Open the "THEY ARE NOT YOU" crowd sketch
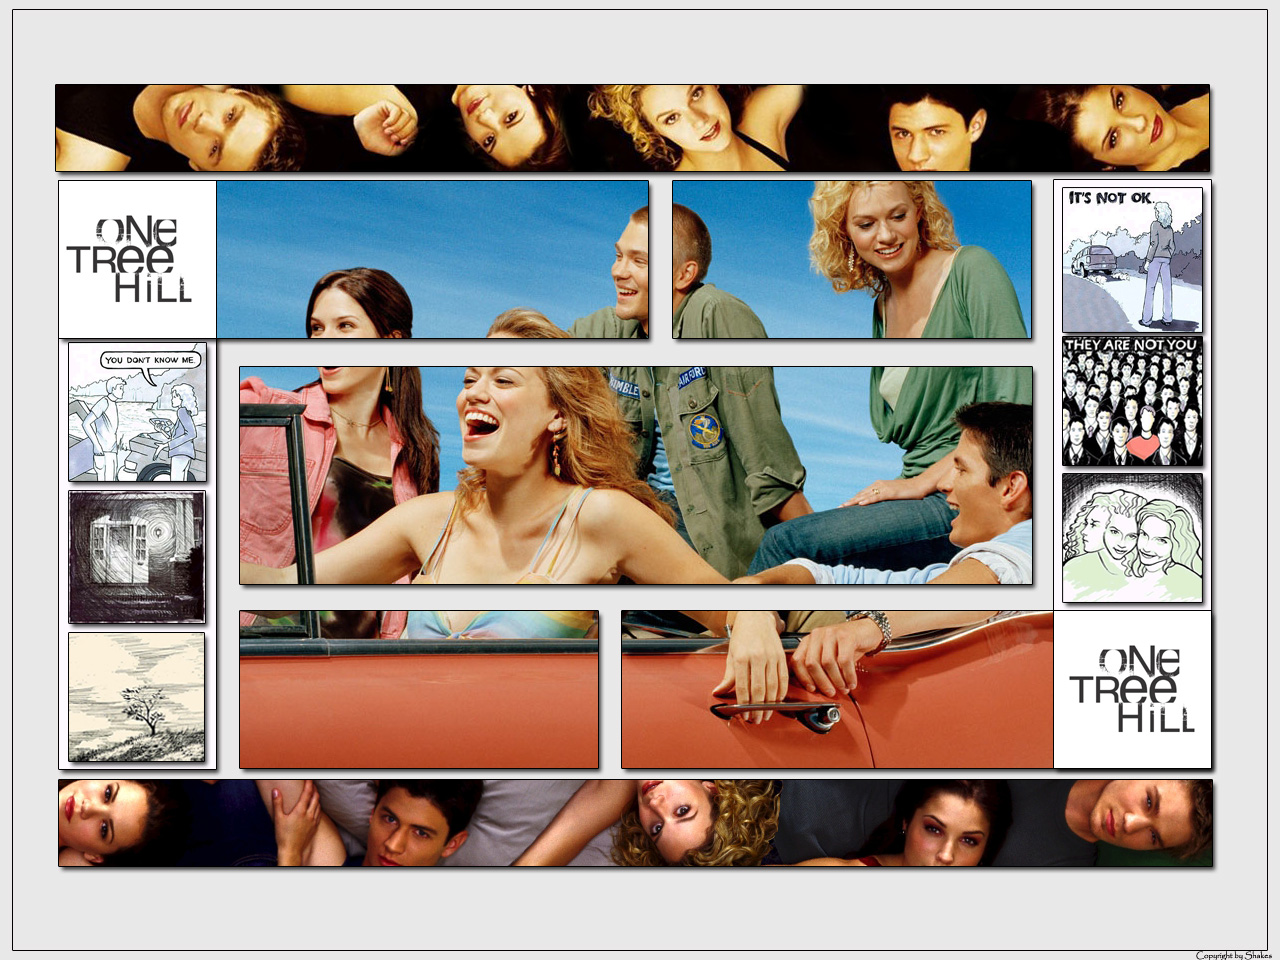Image resolution: width=1280 pixels, height=960 pixels. 1132,401
